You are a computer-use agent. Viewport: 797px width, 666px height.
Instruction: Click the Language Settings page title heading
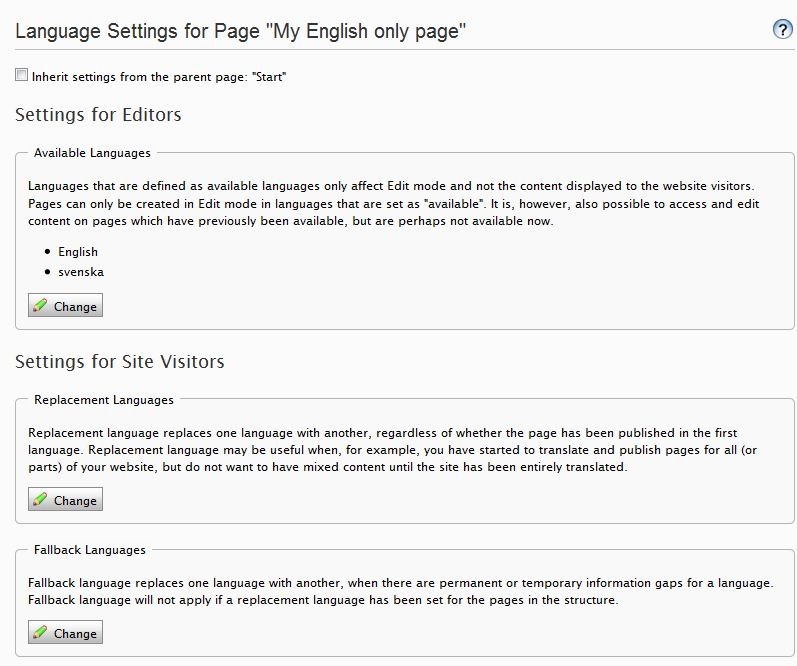241,32
